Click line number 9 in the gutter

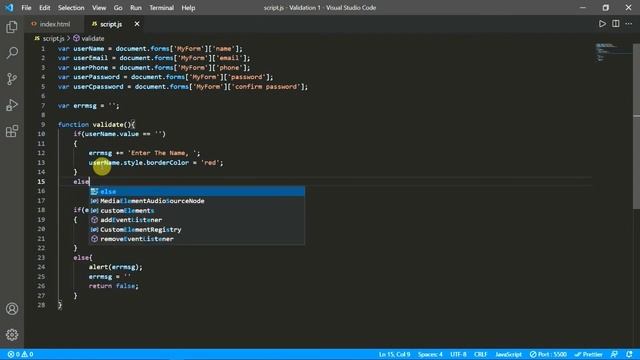(x=42, y=124)
